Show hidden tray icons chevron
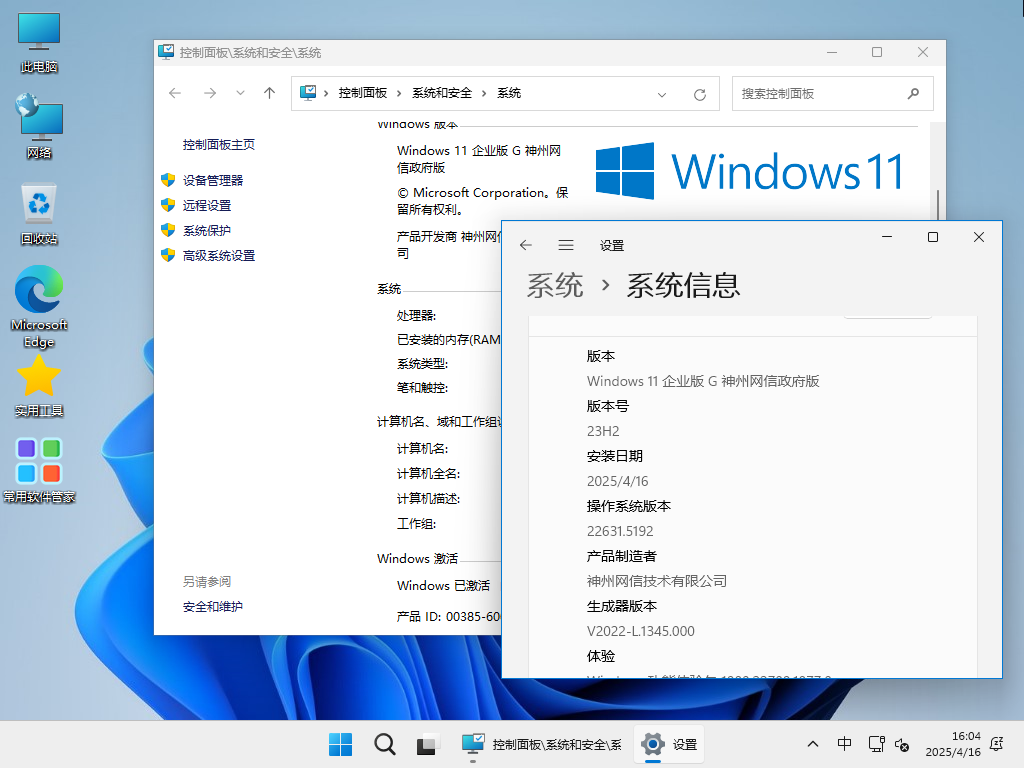This screenshot has height=768, width=1024. (x=812, y=744)
